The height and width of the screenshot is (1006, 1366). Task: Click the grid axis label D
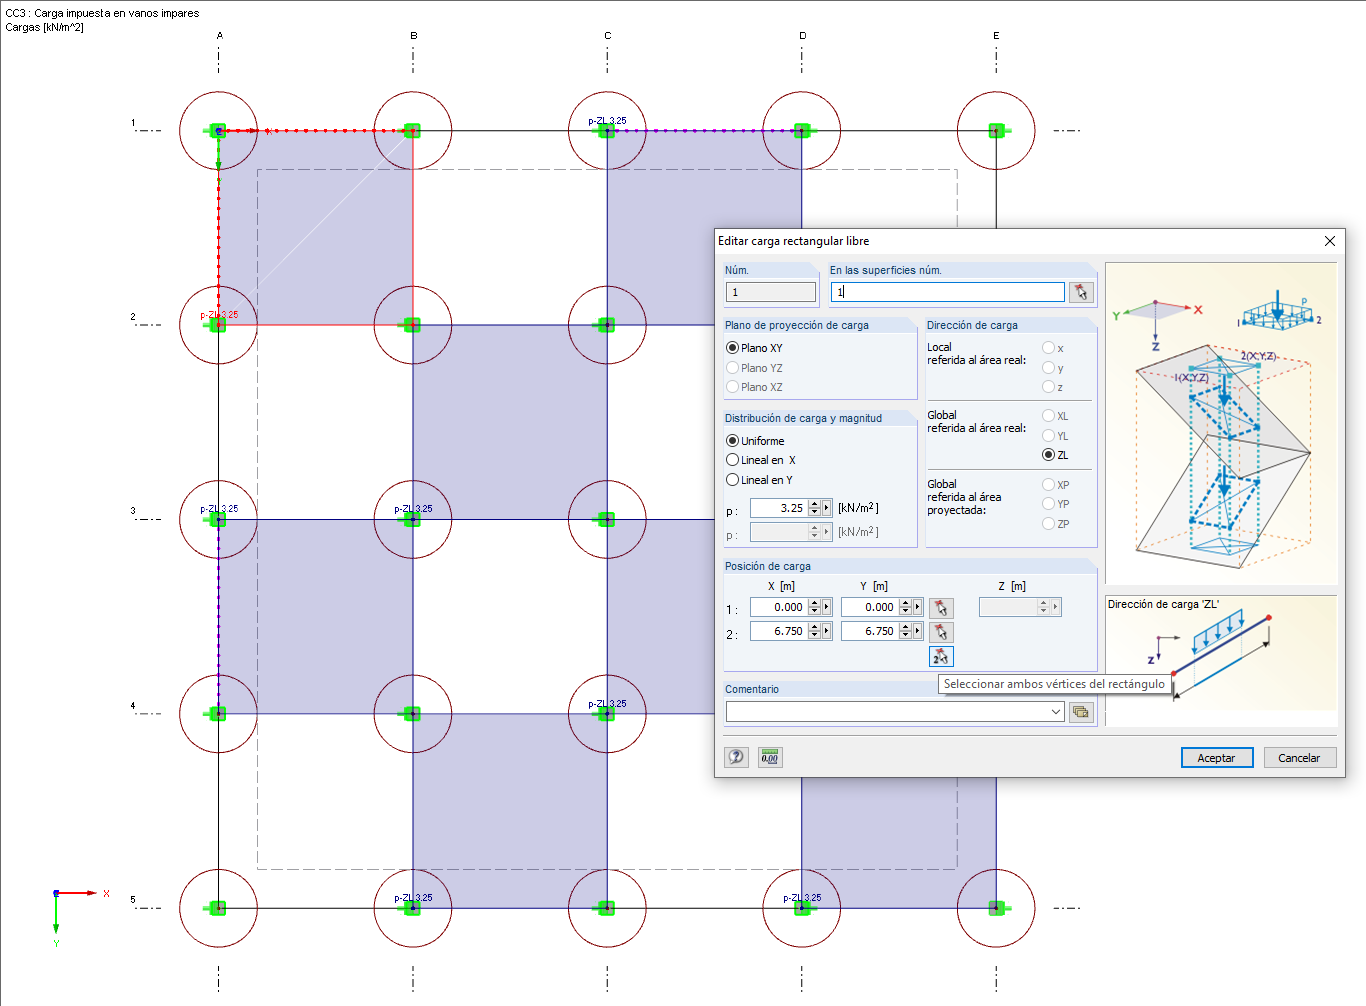click(x=802, y=36)
